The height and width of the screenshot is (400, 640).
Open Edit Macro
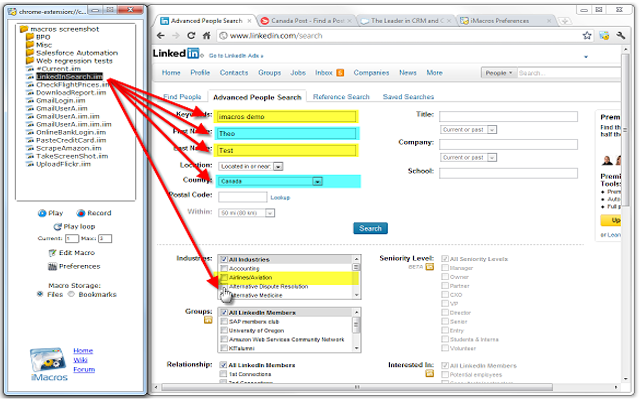click(71, 253)
